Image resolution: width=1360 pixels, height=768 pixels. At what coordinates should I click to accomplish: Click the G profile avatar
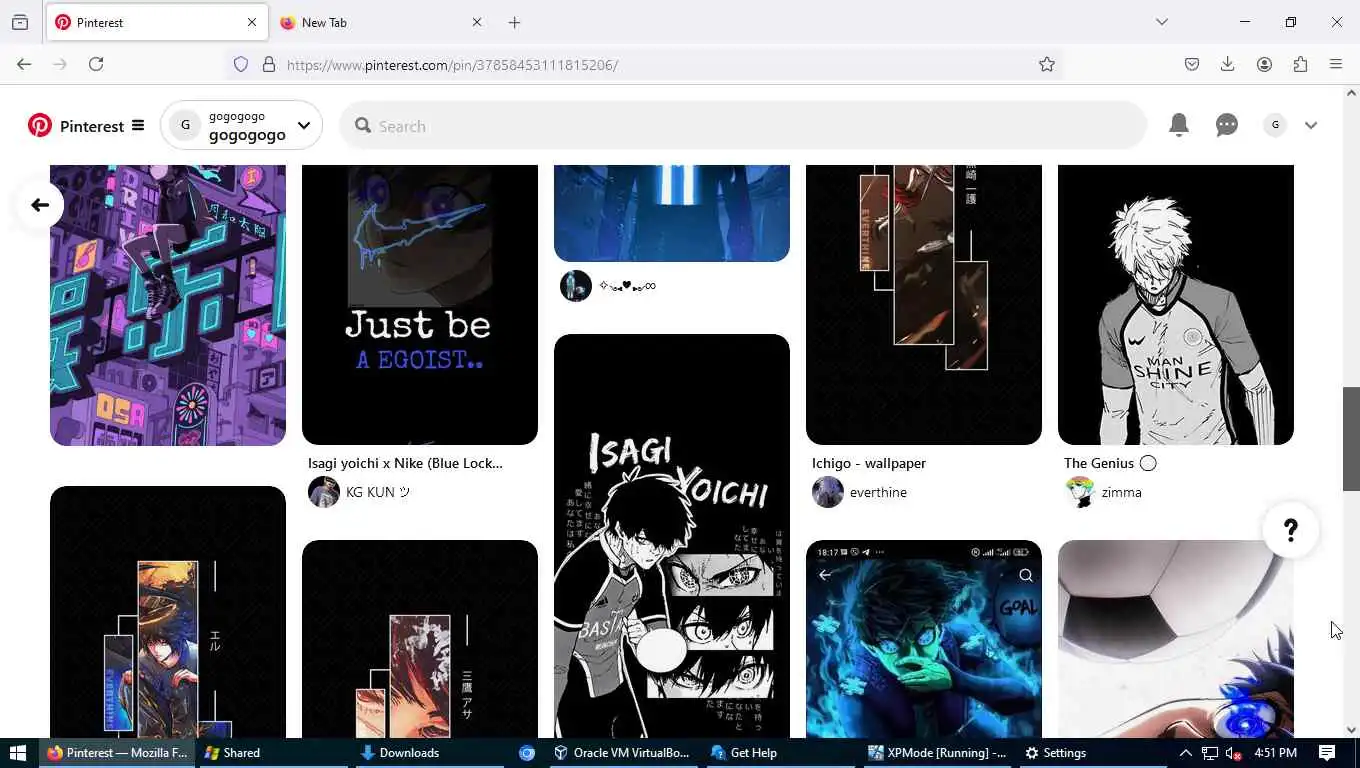tap(1274, 125)
